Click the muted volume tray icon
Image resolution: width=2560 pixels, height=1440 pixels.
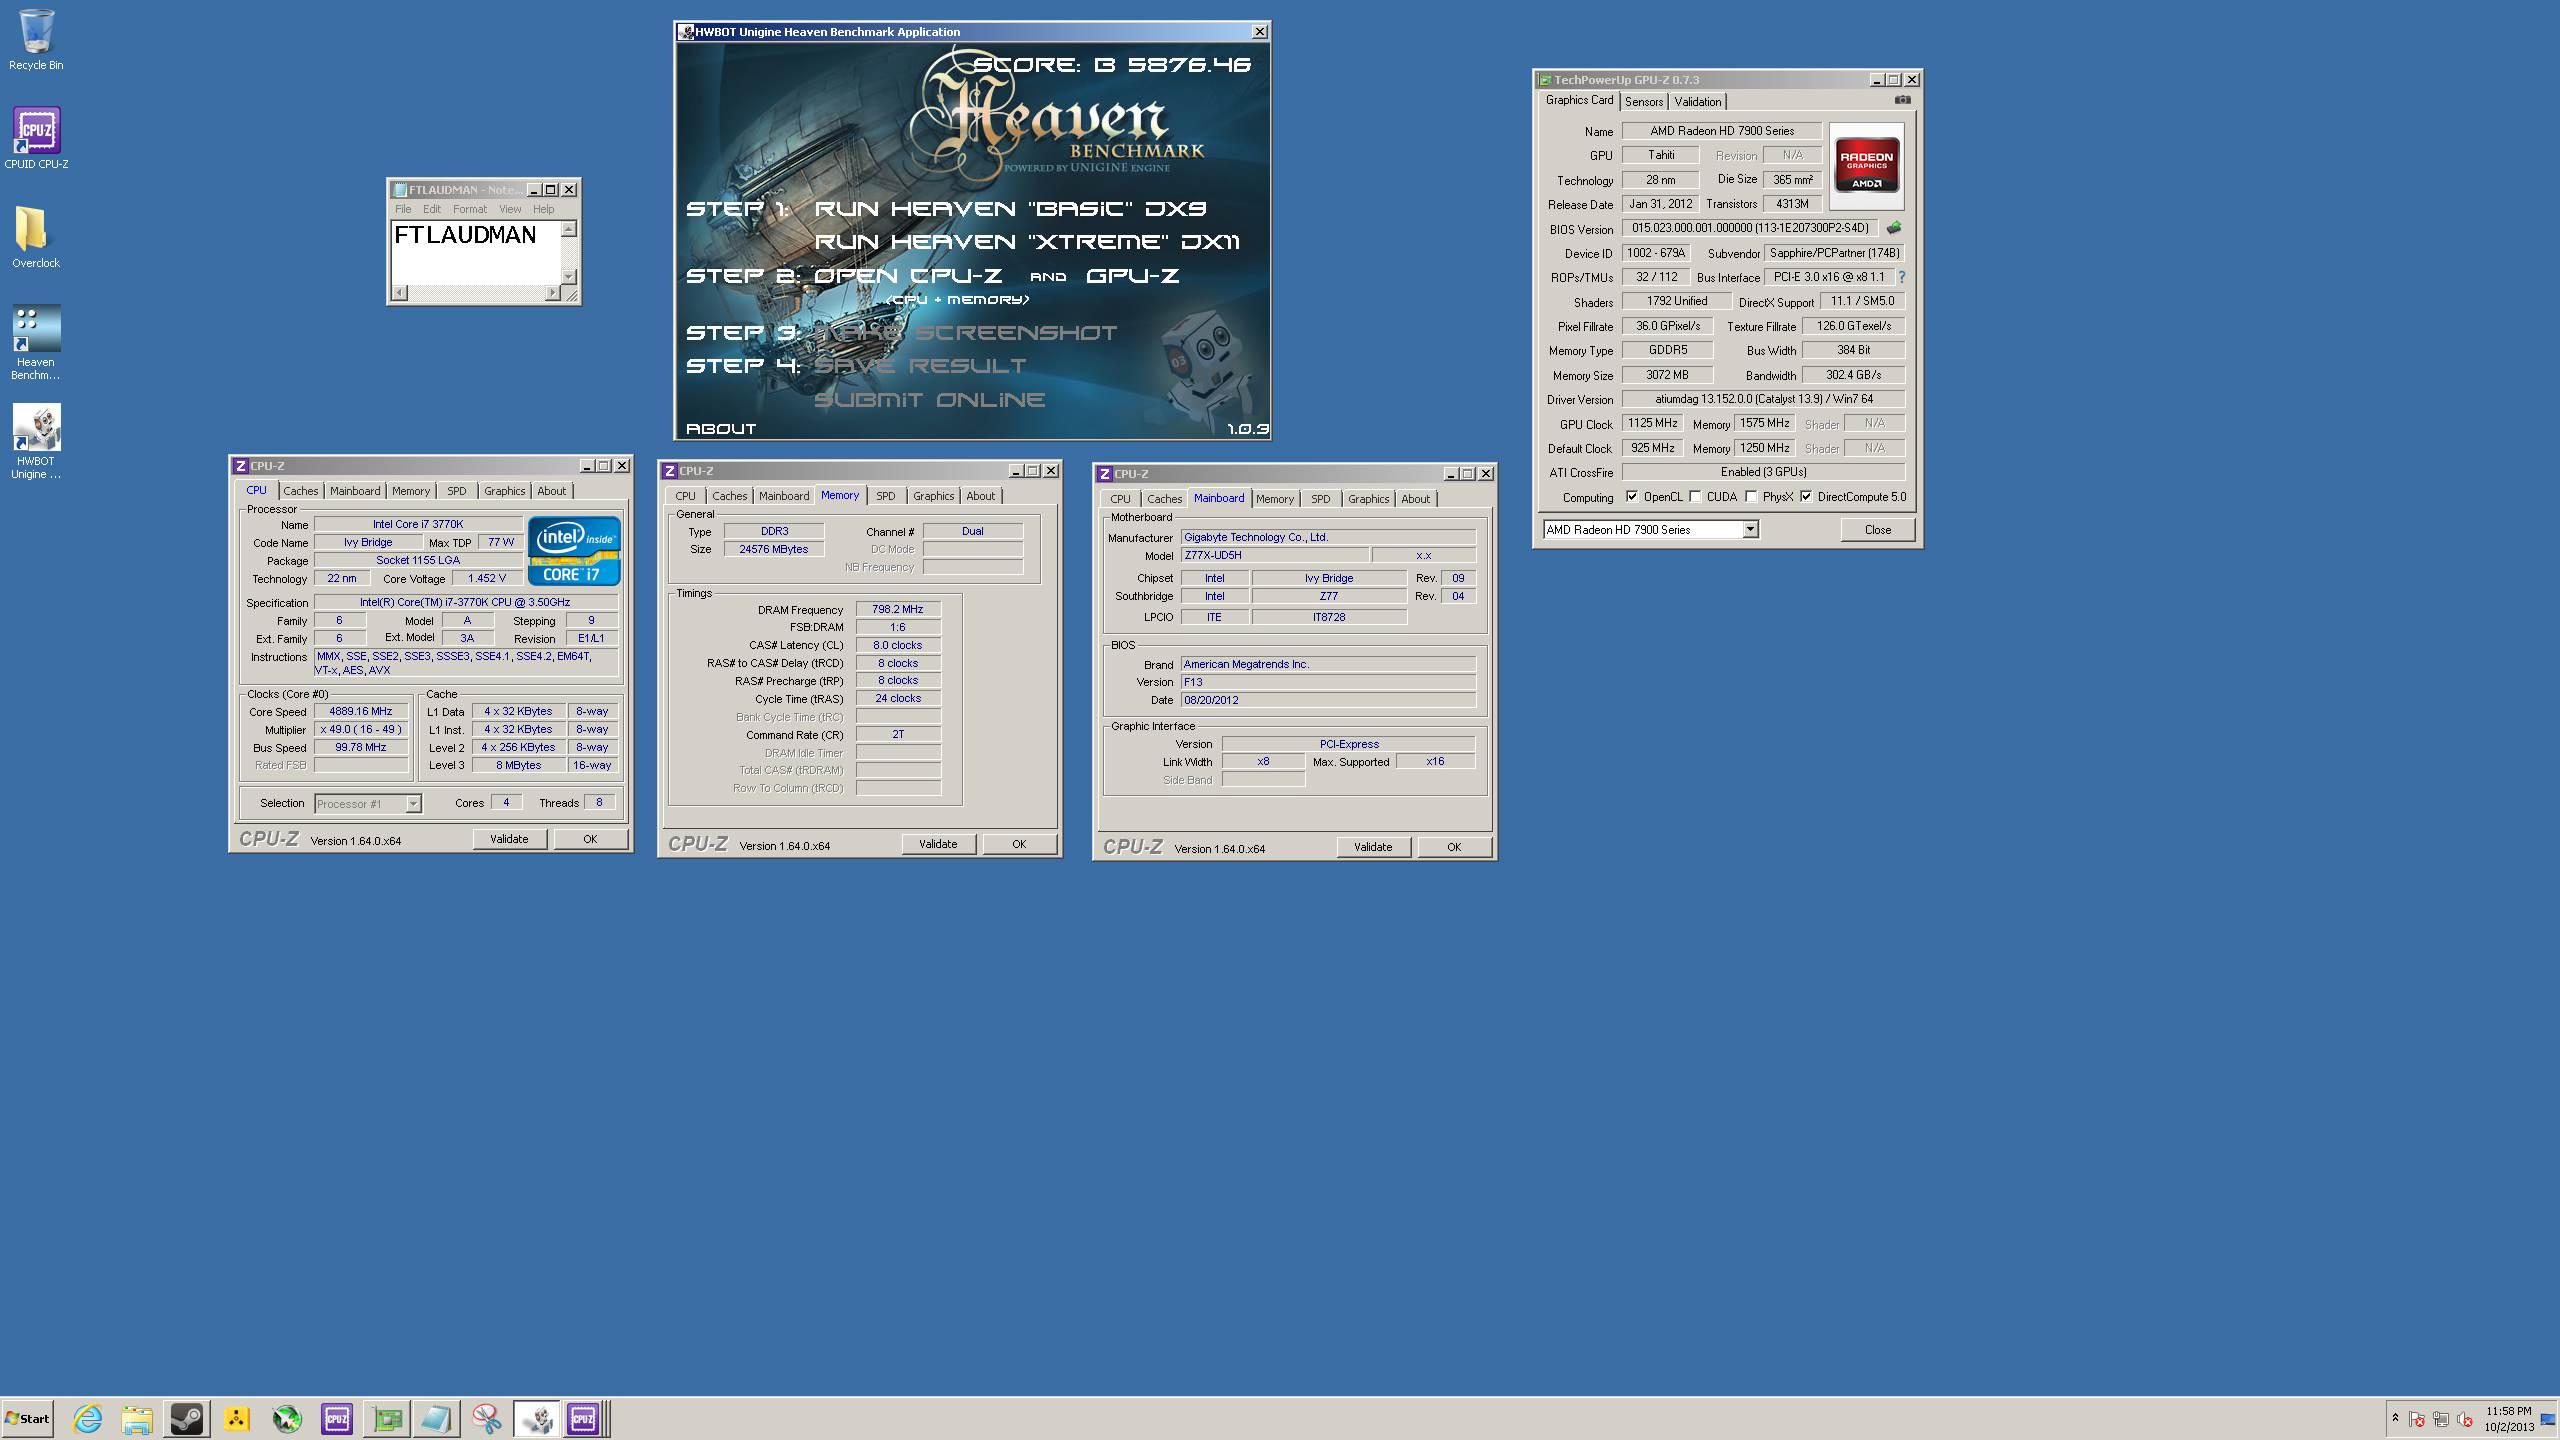coord(2465,1419)
